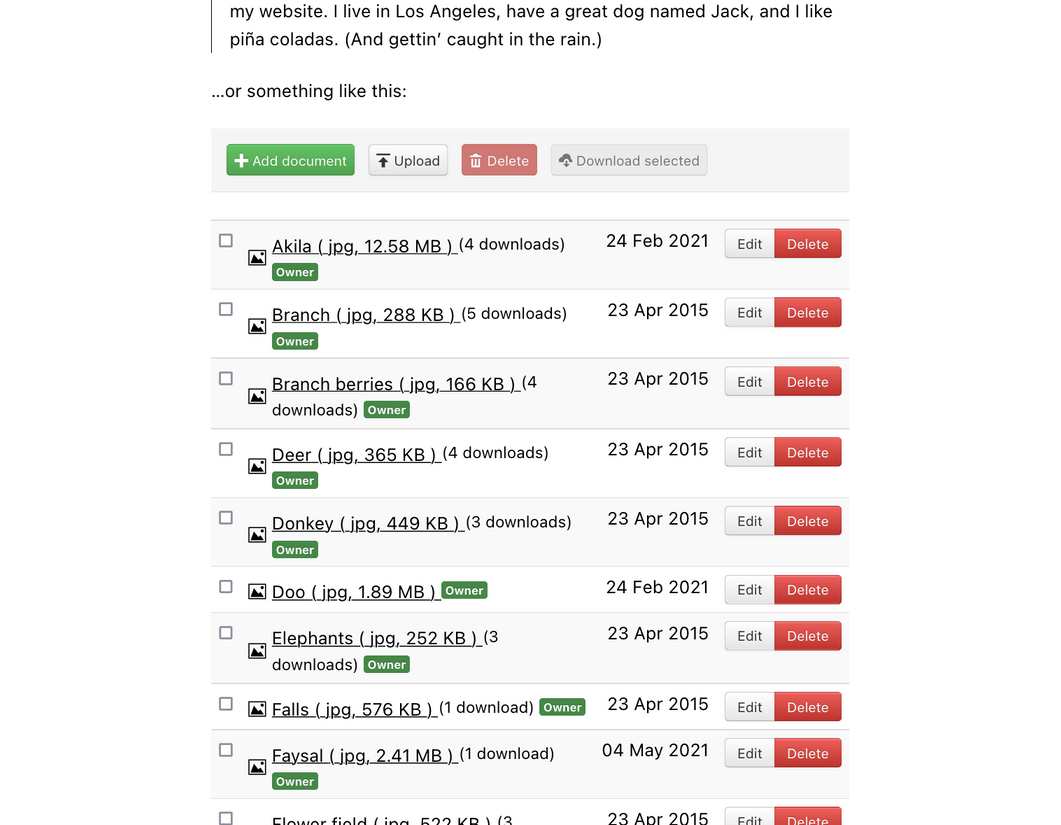Click the image icon beside Branch berries
1061x825 pixels.
point(256,396)
